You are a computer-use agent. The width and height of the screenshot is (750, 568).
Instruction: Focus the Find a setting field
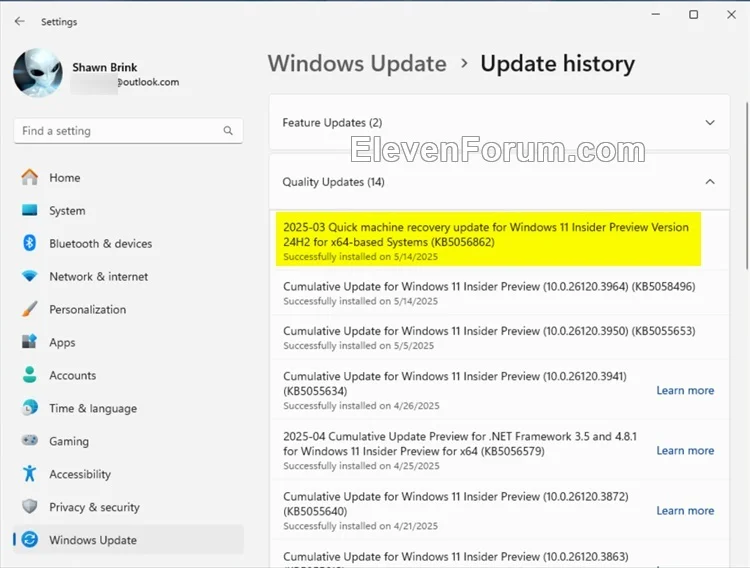(x=128, y=131)
